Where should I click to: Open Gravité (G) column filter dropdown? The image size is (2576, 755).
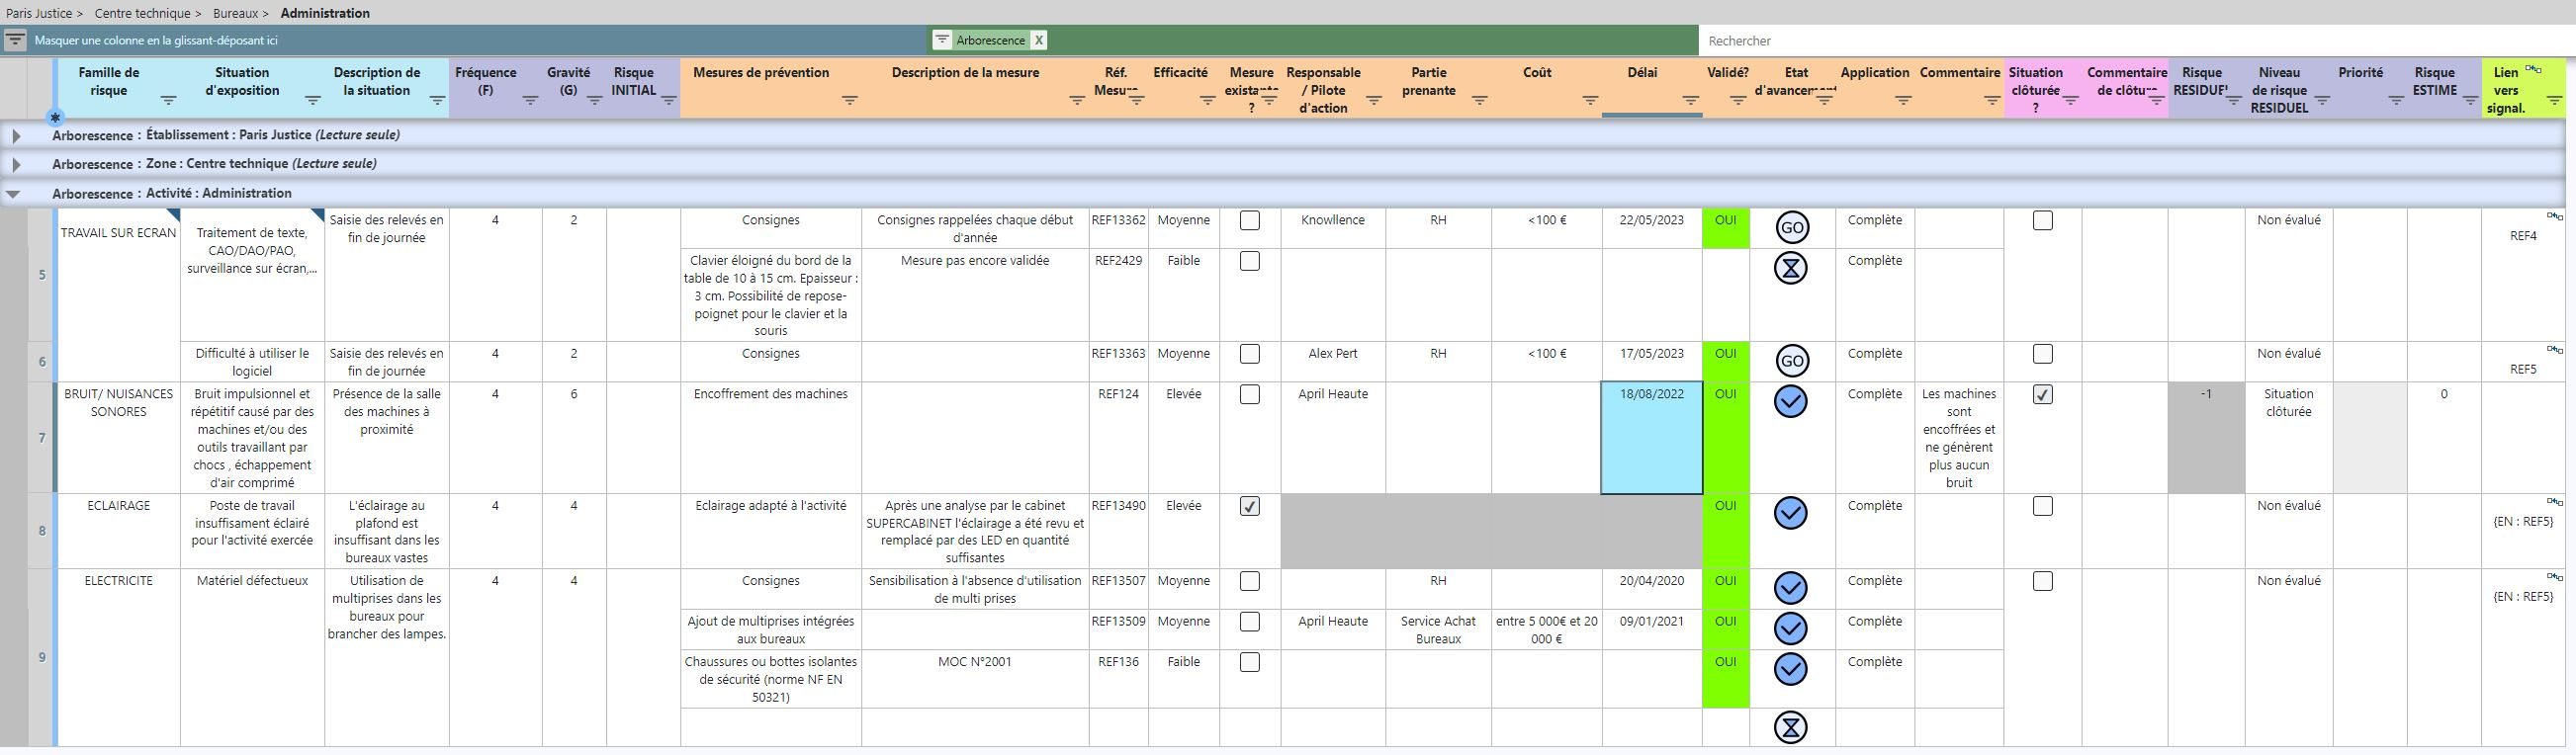coord(594,100)
